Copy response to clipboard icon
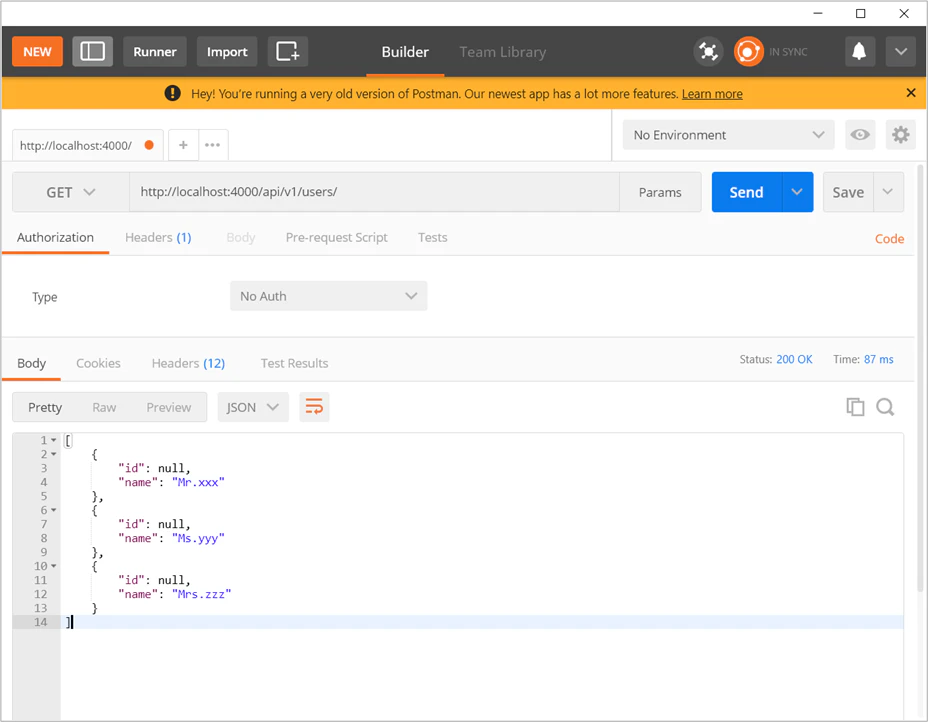Viewport: 928px width, 722px height. [x=855, y=407]
